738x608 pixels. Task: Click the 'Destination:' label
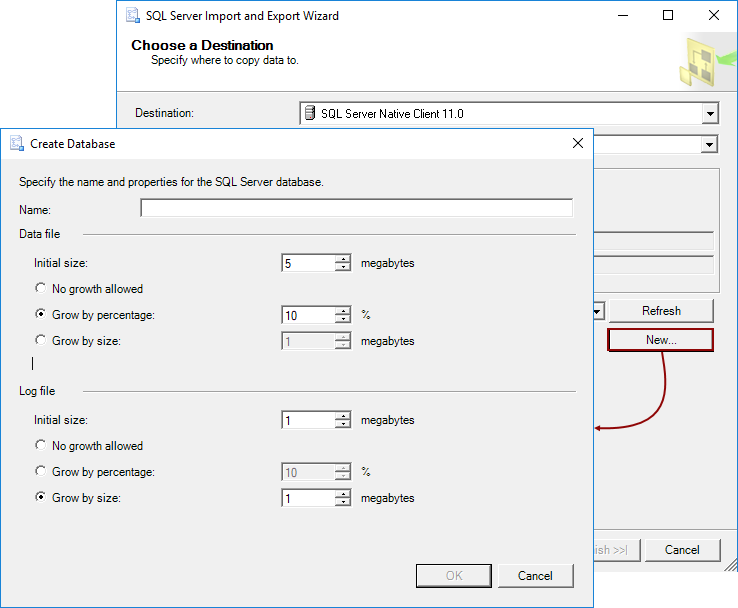tap(164, 113)
